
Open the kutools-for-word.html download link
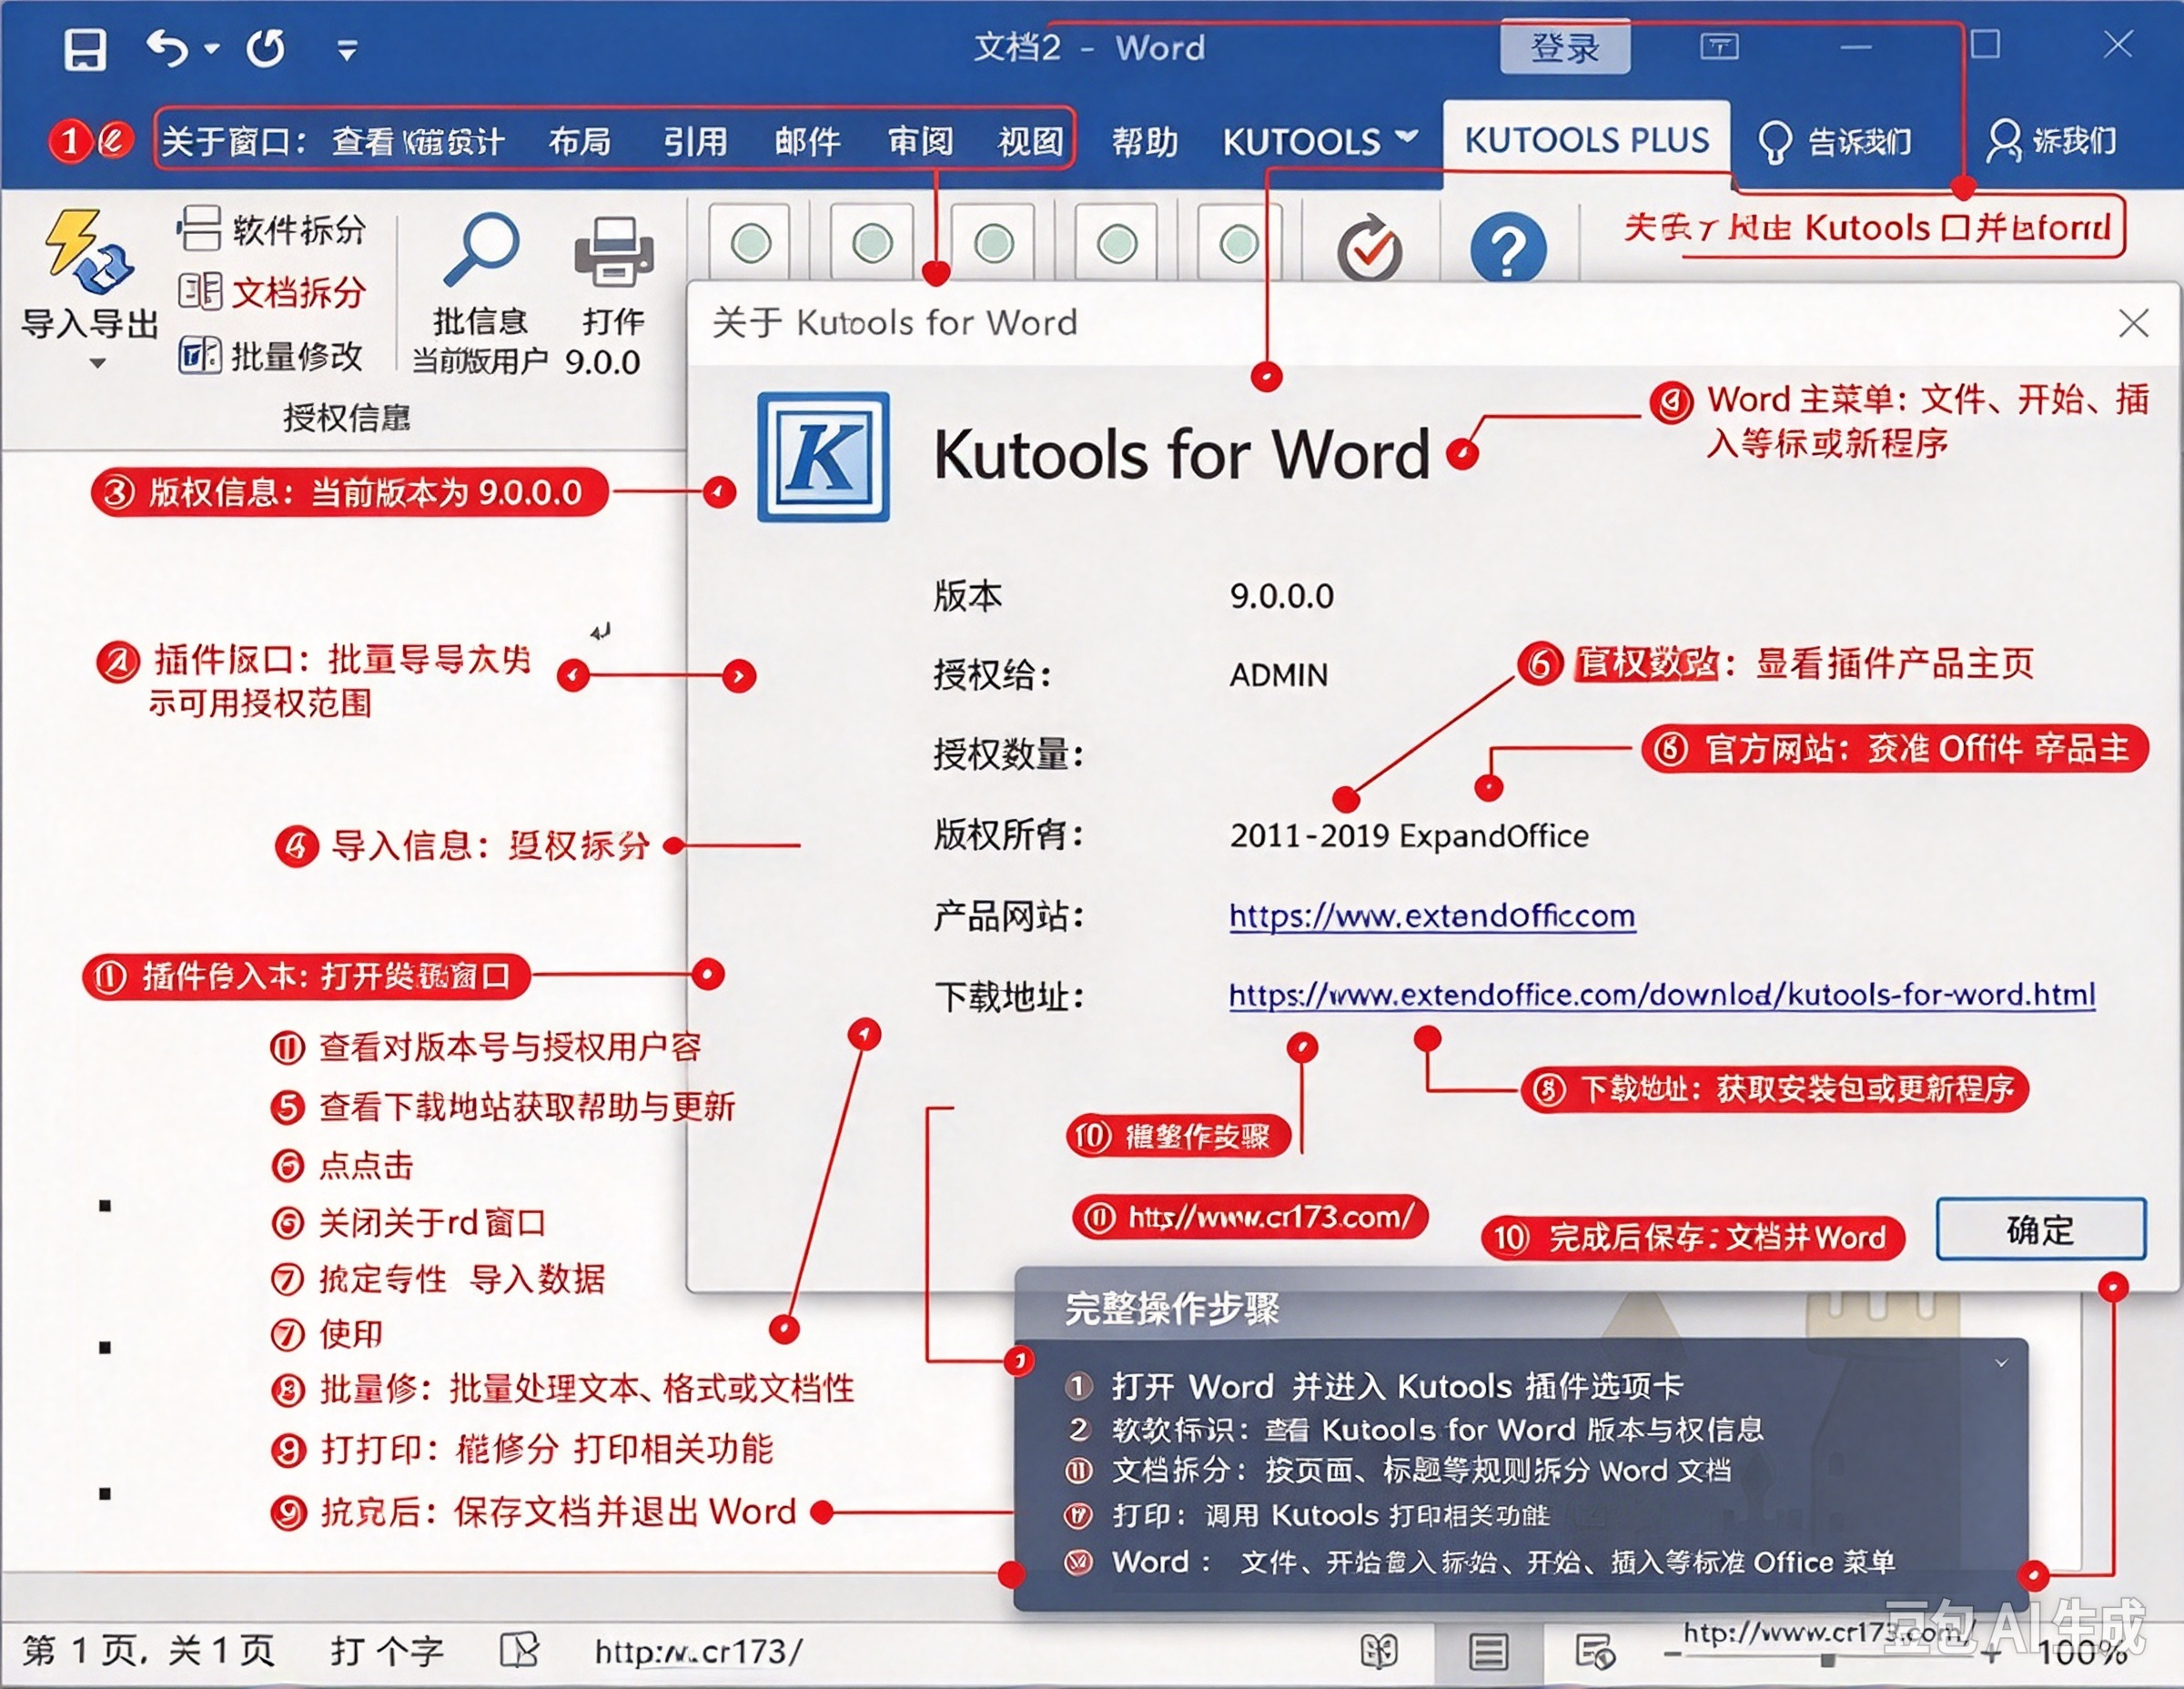1662,994
